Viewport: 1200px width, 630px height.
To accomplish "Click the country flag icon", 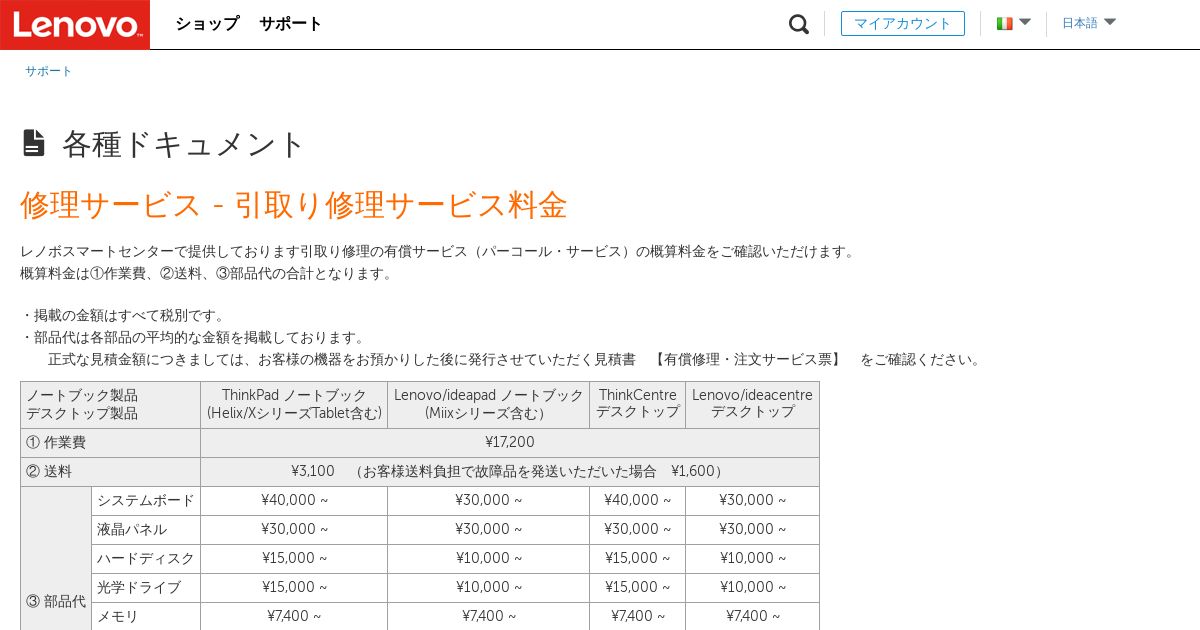I will pyautogui.click(x=1004, y=23).
